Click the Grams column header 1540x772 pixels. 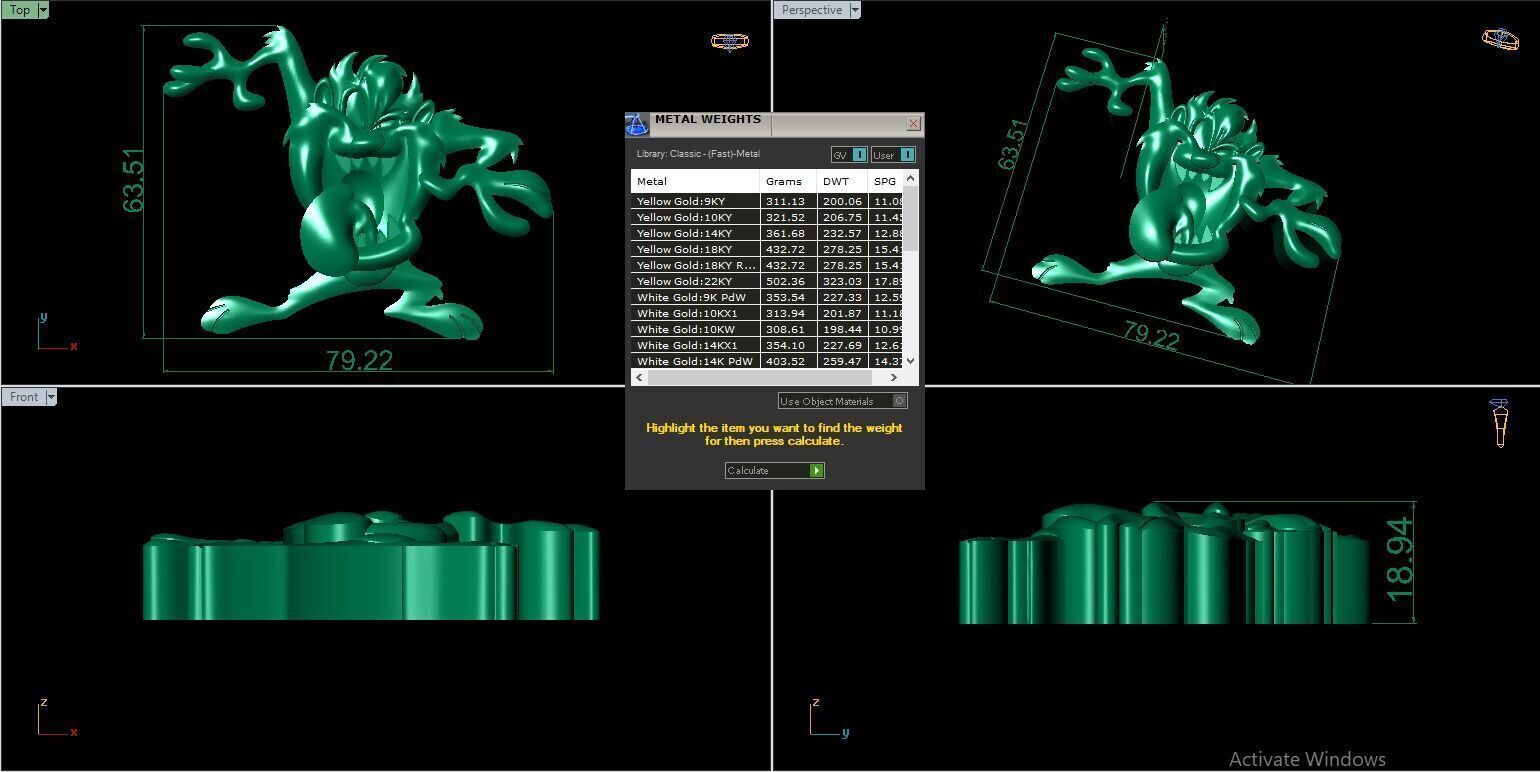click(x=788, y=181)
